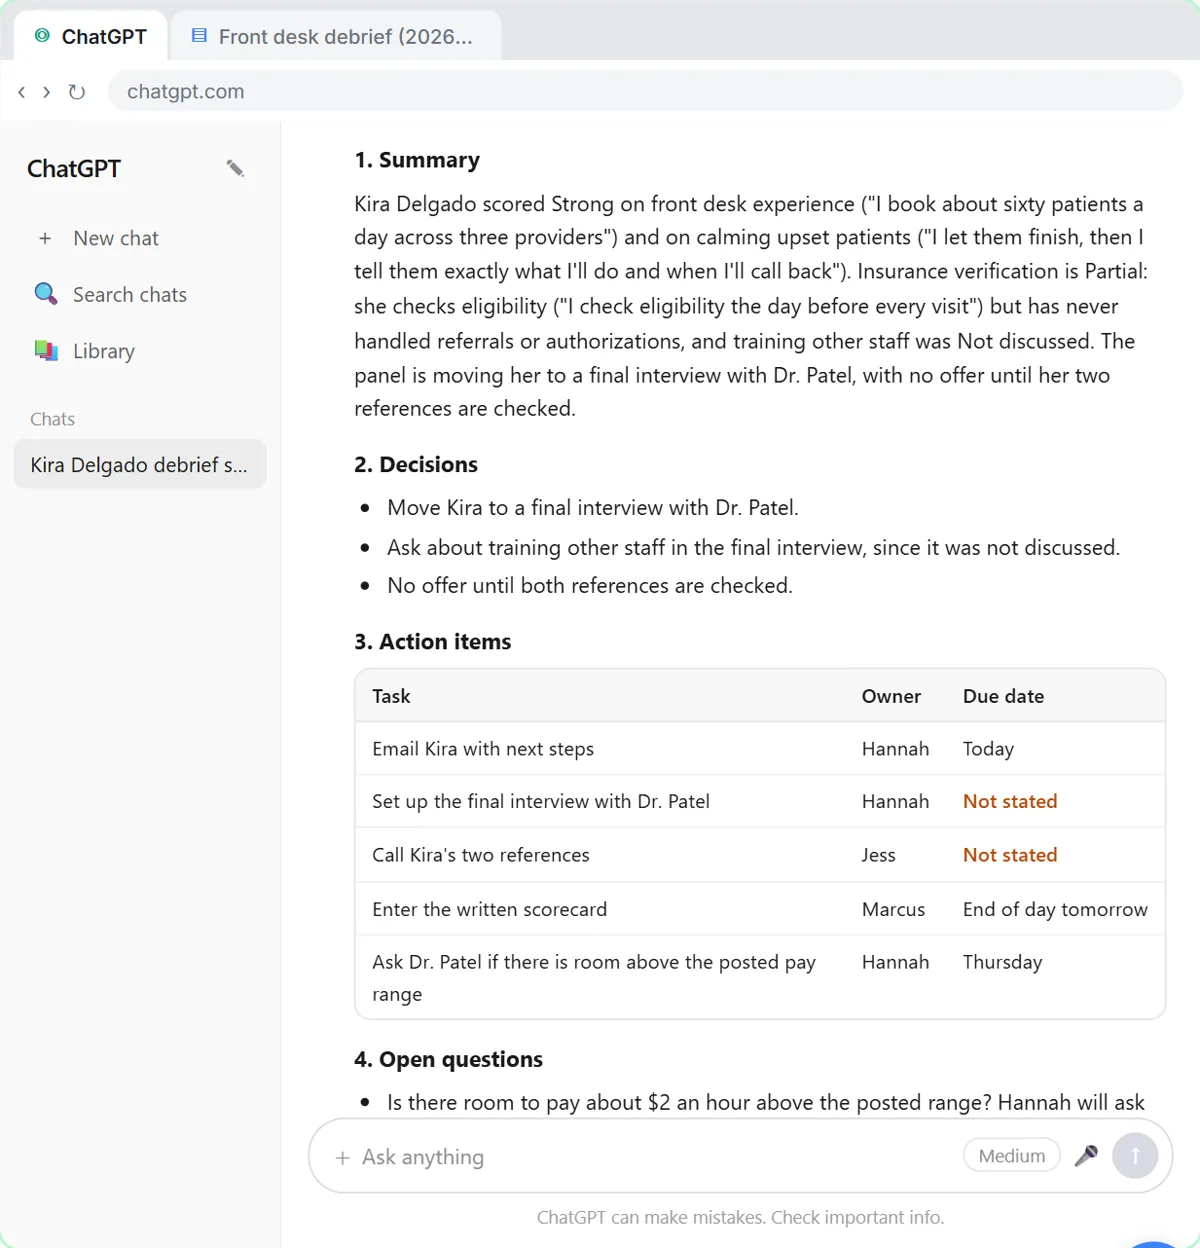This screenshot has height=1248, width=1200.
Task: Open the Kira Delgado debrief chat
Action: pyautogui.click(x=140, y=464)
